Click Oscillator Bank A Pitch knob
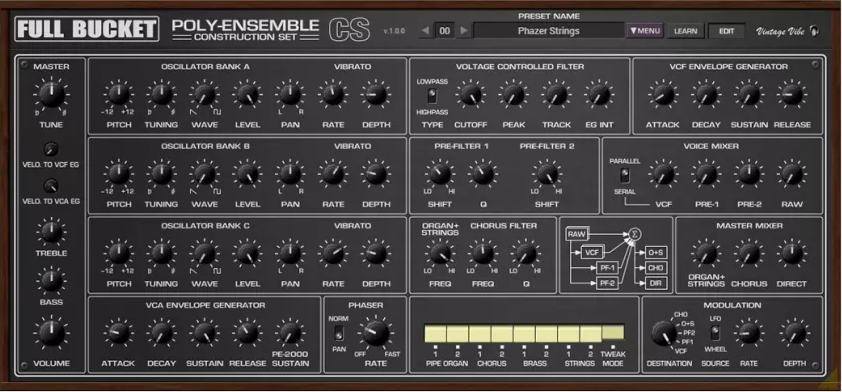The height and width of the screenshot is (392, 842). 119,95
